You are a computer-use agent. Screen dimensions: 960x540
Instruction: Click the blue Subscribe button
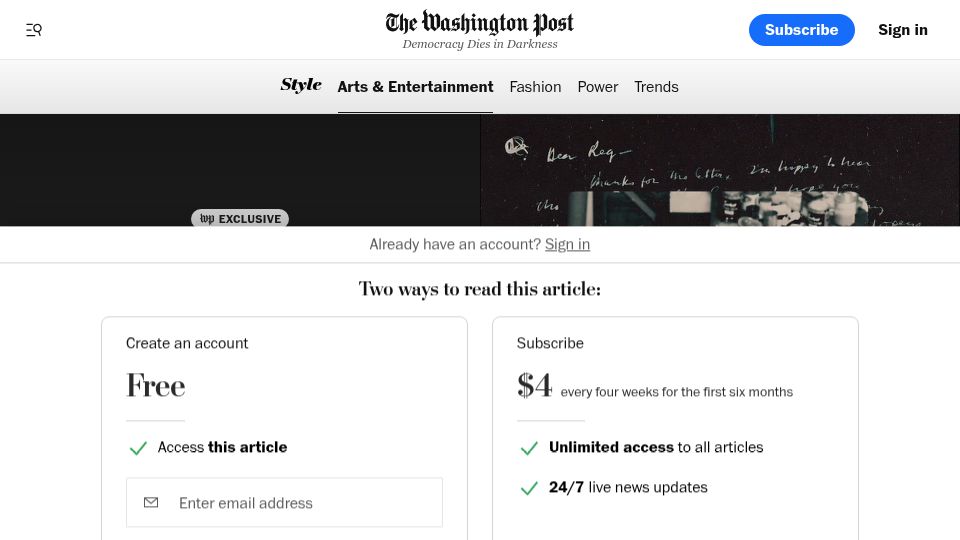click(801, 30)
